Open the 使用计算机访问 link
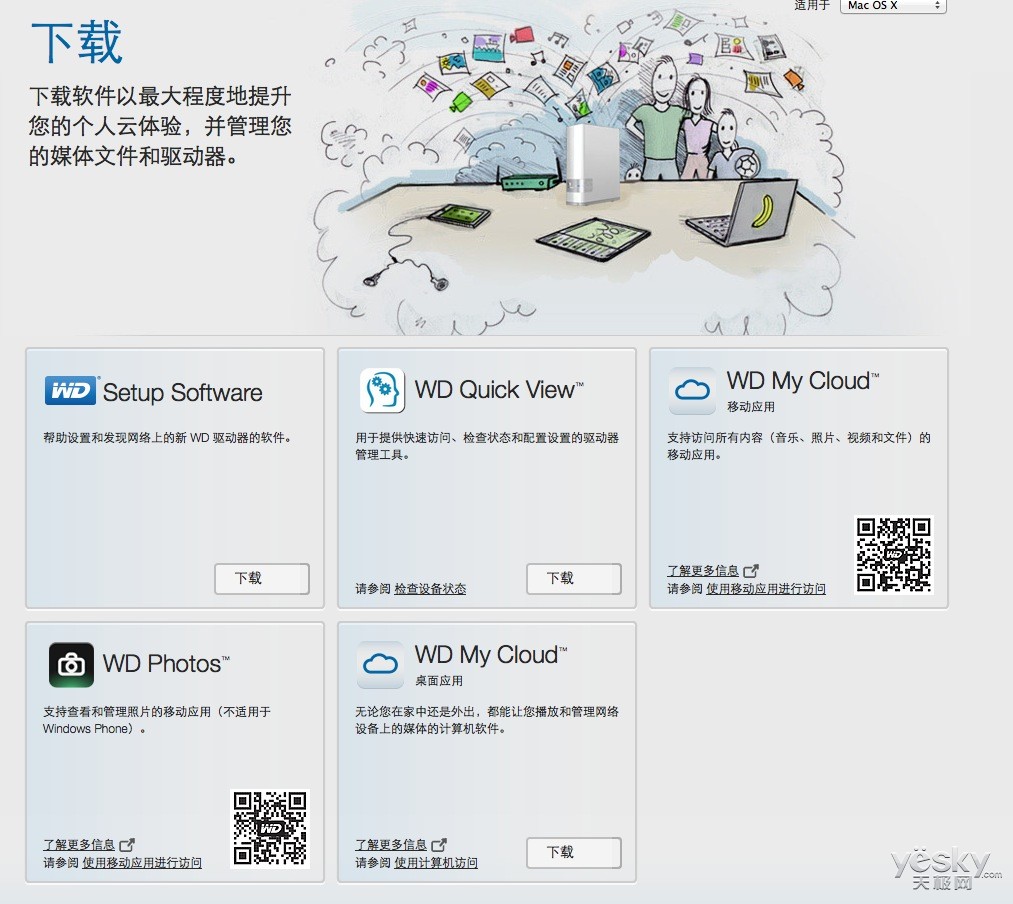1013x904 pixels. pos(435,863)
